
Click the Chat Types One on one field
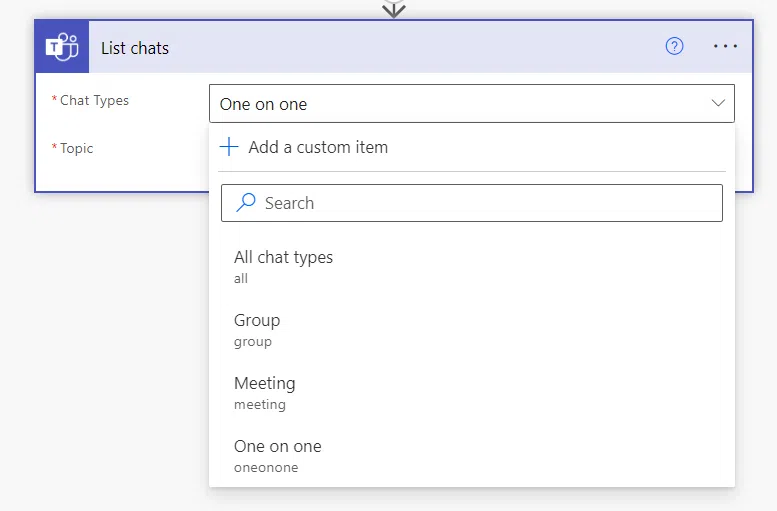[472, 104]
